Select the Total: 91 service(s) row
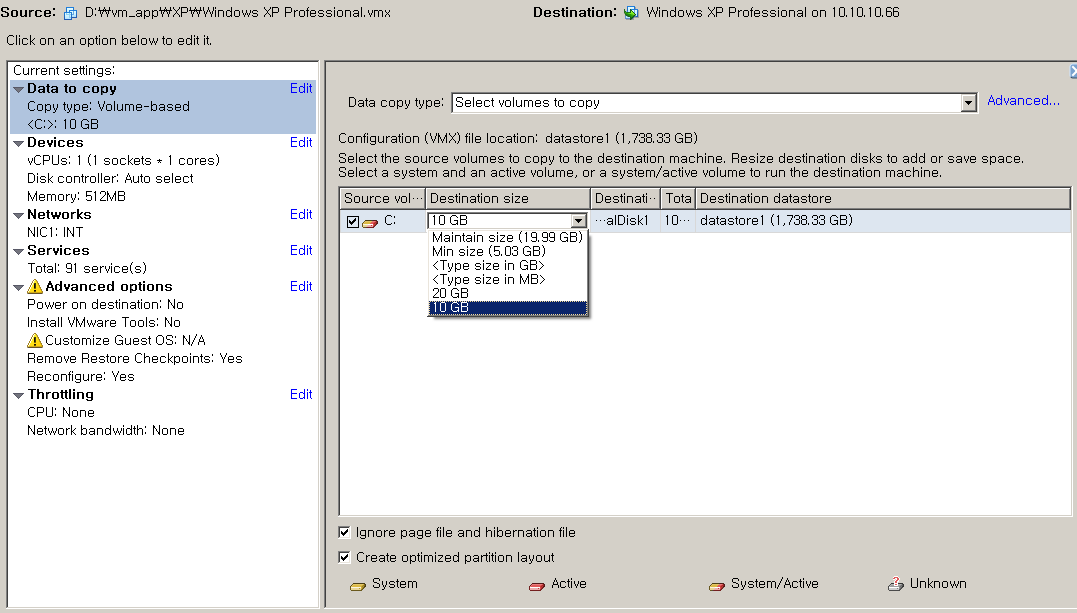1077x613 pixels. click(x=87, y=269)
